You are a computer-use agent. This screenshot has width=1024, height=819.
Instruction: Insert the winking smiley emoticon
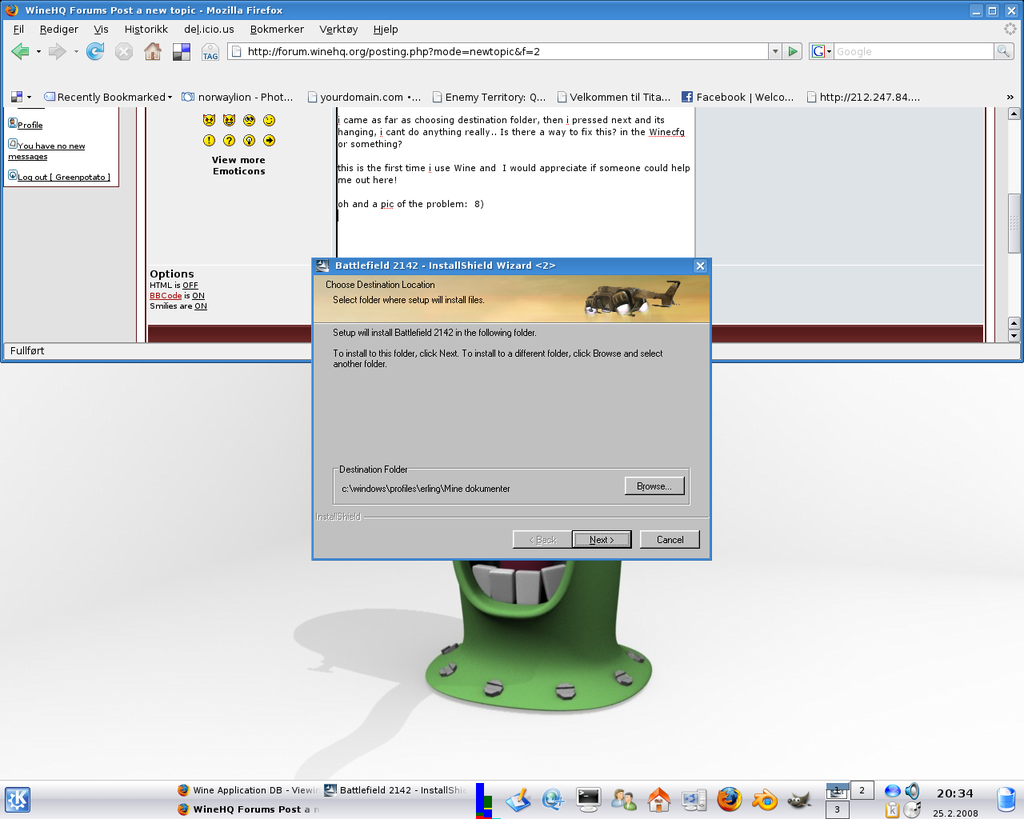[x=269, y=120]
